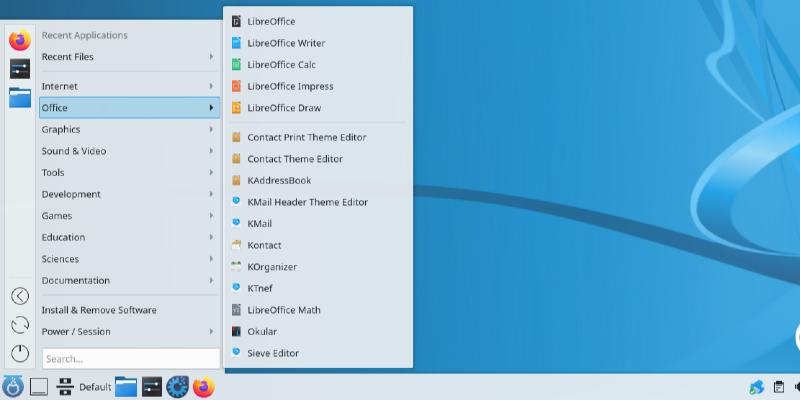
Task: Select the Development menu category
Action: click(x=128, y=194)
